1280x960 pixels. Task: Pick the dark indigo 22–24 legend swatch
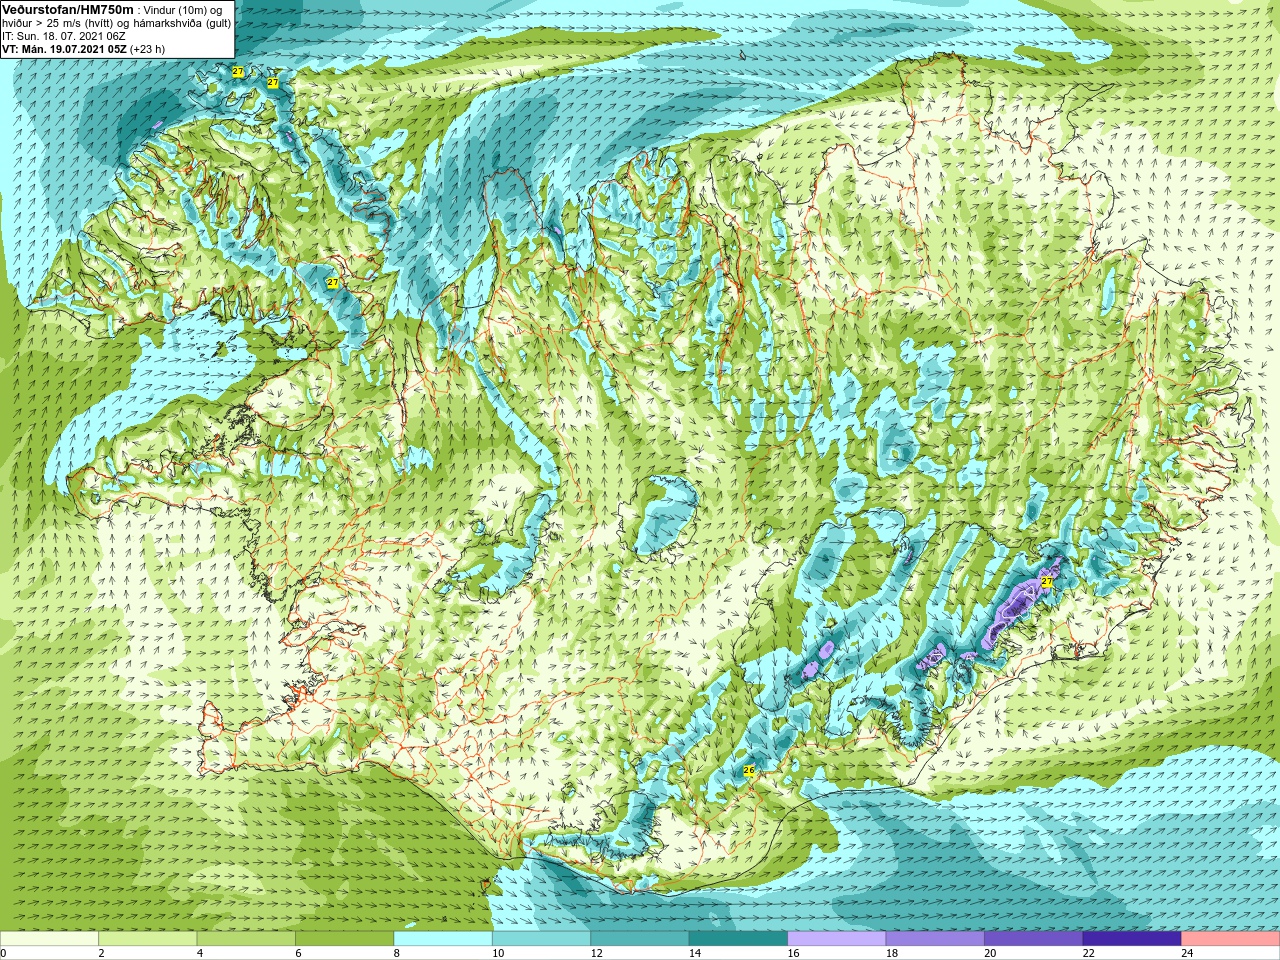pos(1132,939)
